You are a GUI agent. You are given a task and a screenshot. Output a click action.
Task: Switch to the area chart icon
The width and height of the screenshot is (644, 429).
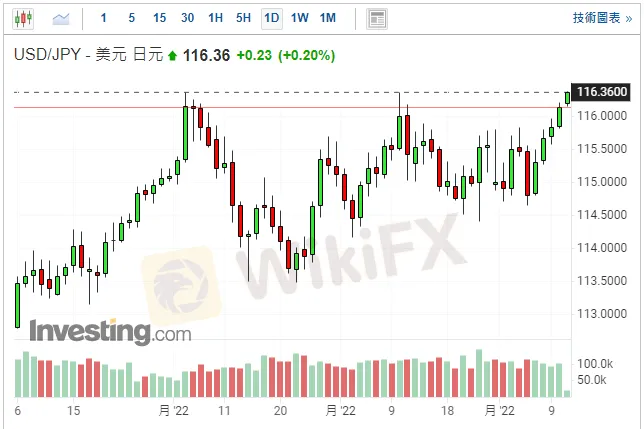pos(61,18)
